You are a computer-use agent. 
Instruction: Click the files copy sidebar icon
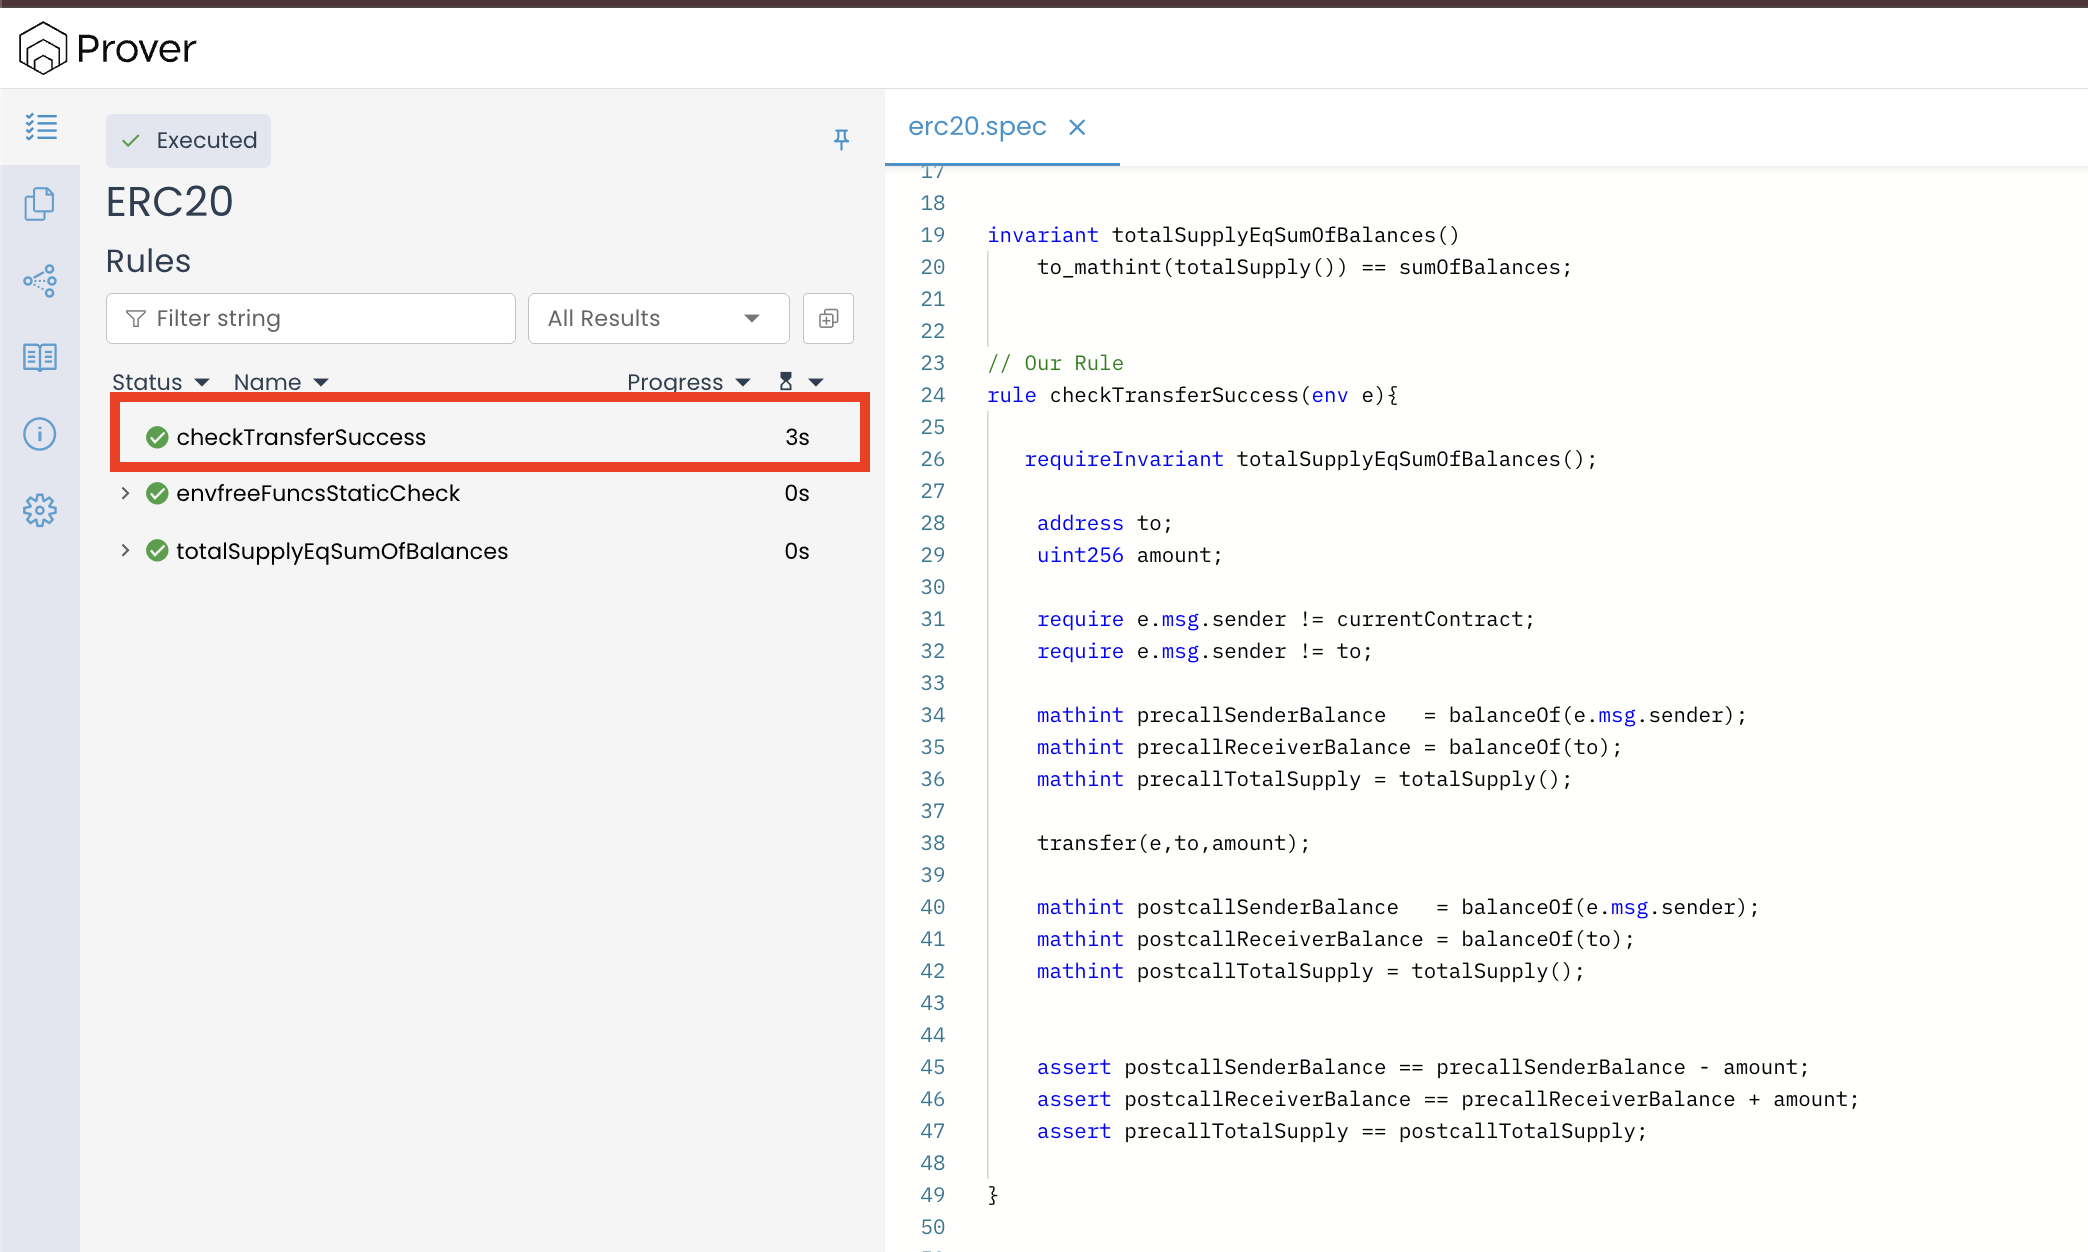tap(40, 204)
